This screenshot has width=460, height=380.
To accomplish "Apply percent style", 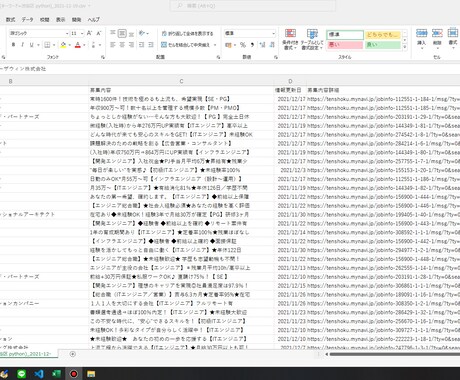I will 243,45.
